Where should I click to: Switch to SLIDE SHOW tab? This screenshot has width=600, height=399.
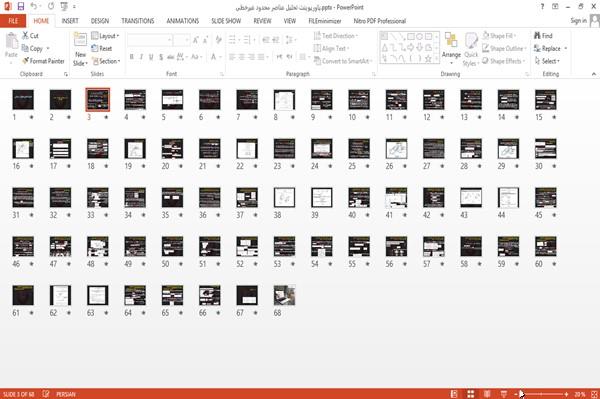pyautogui.click(x=226, y=21)
